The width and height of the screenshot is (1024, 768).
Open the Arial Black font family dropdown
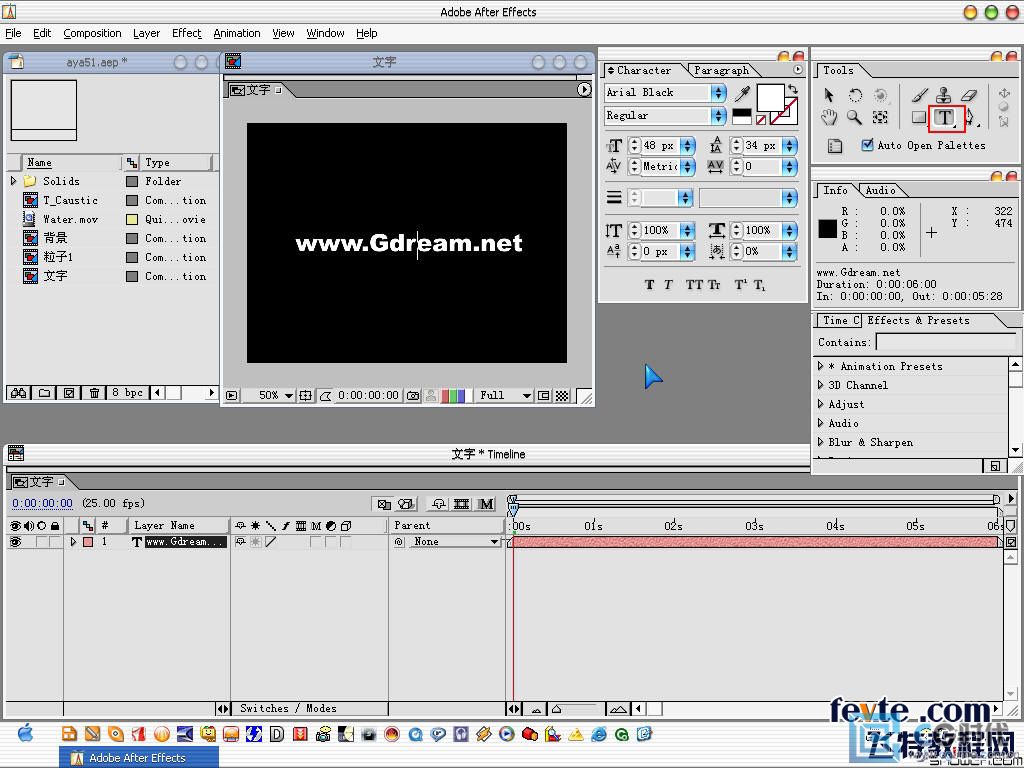click(x=718, y=93)
